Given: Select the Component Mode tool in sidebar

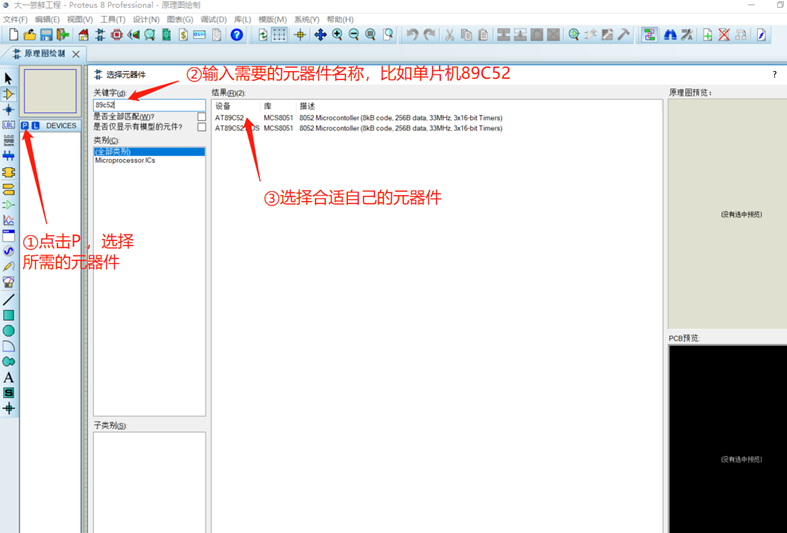Looking at the screenshot, I should coord(9,94).
